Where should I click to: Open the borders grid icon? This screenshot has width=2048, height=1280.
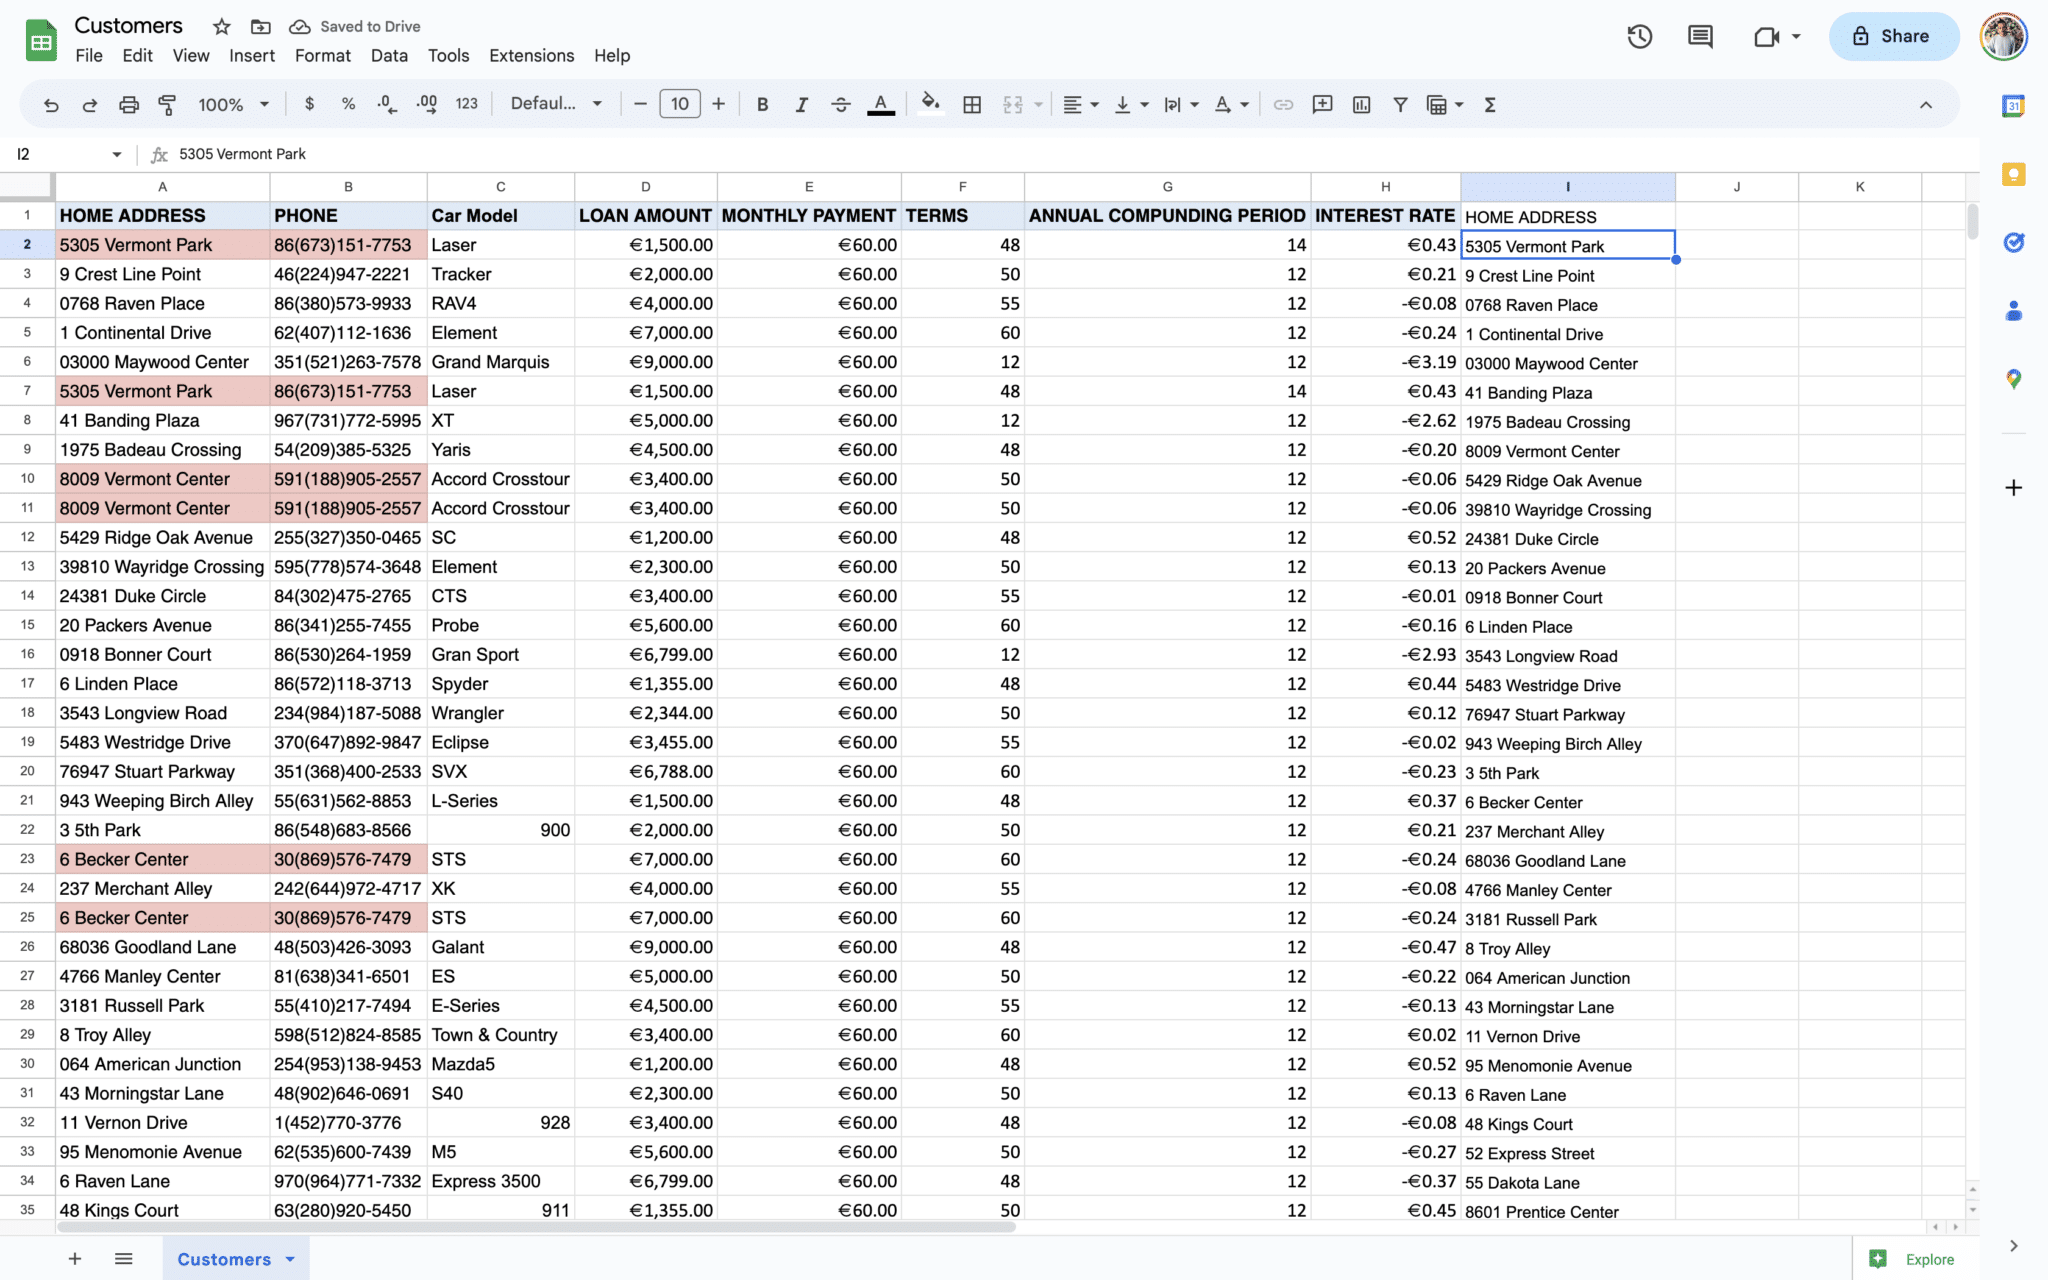point(971,104)
